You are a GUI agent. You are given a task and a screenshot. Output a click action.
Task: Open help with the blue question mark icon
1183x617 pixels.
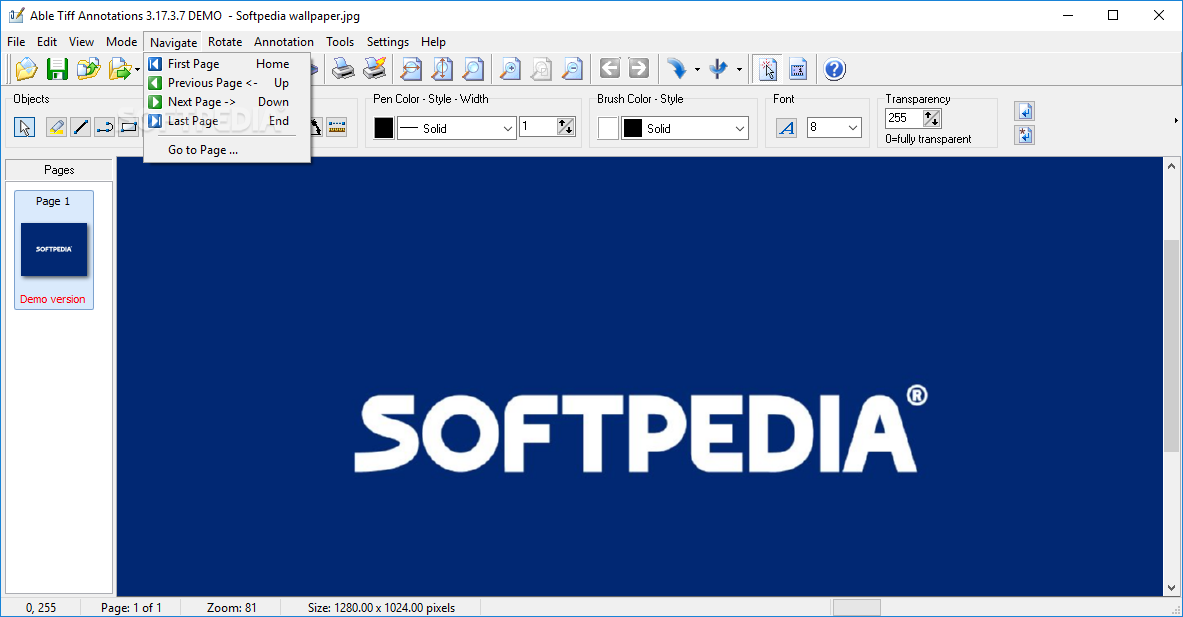point(834,69)
